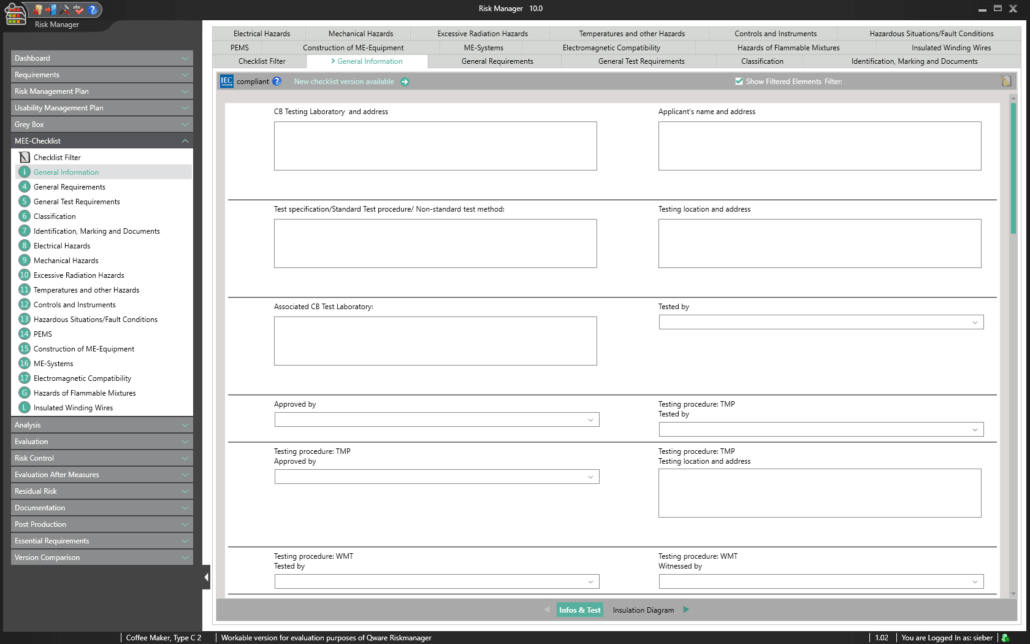This screenshot has height=644, width=1030.
Task: Click the green user status icon in status bar
Action: [1005, 637]
